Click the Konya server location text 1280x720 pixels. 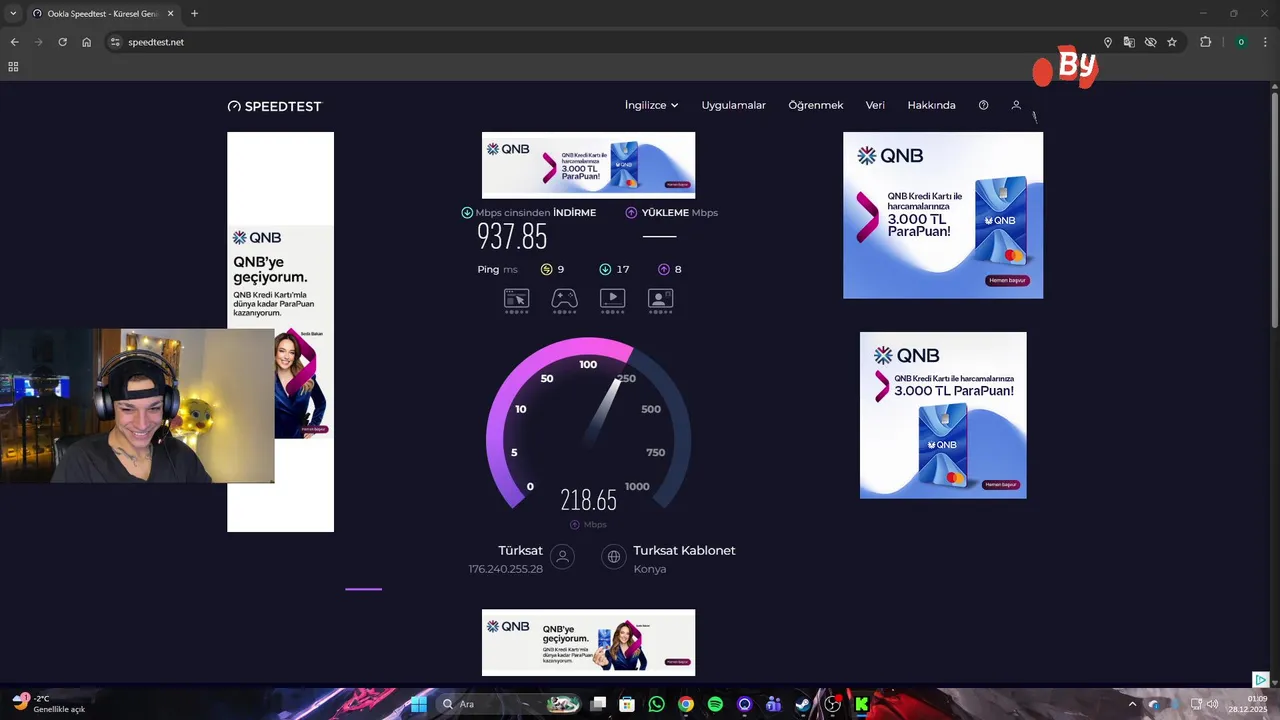(x=649, y=569)
